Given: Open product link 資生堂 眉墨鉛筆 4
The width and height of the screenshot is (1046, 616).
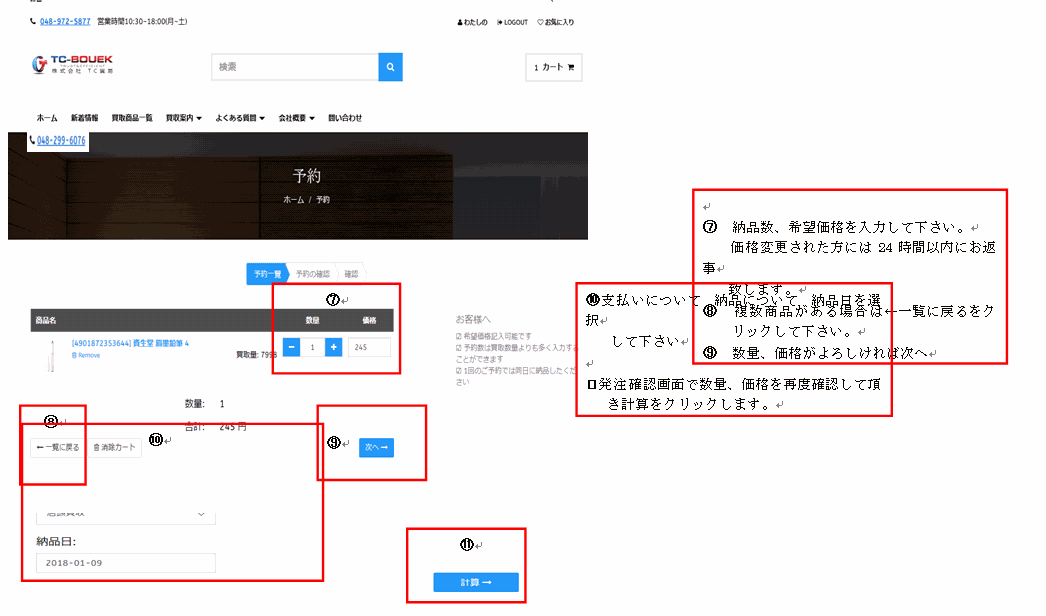Looking at the screenshot, I should pyautogui.click(x=130, y=343).
